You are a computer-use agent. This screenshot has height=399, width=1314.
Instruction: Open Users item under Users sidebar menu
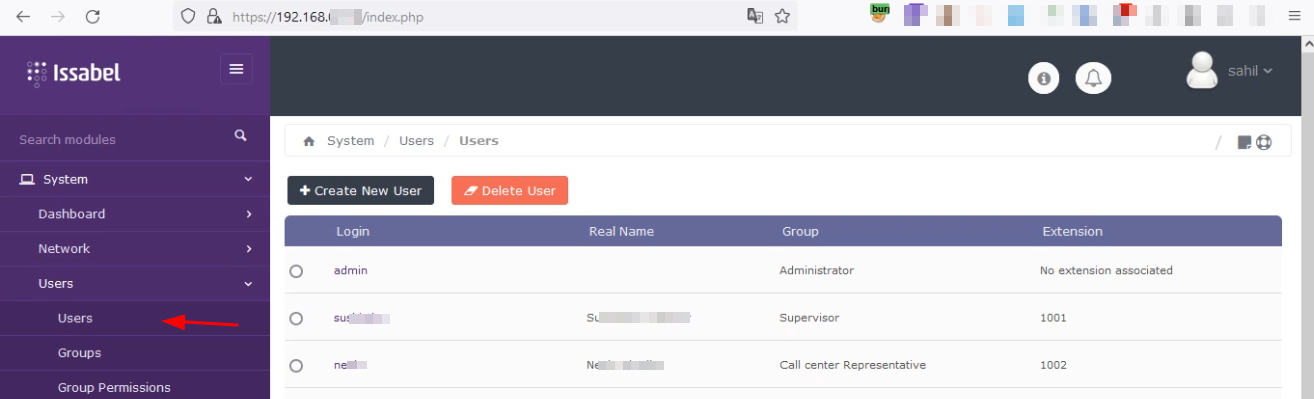pyautogui.click(x=75, y=318)
